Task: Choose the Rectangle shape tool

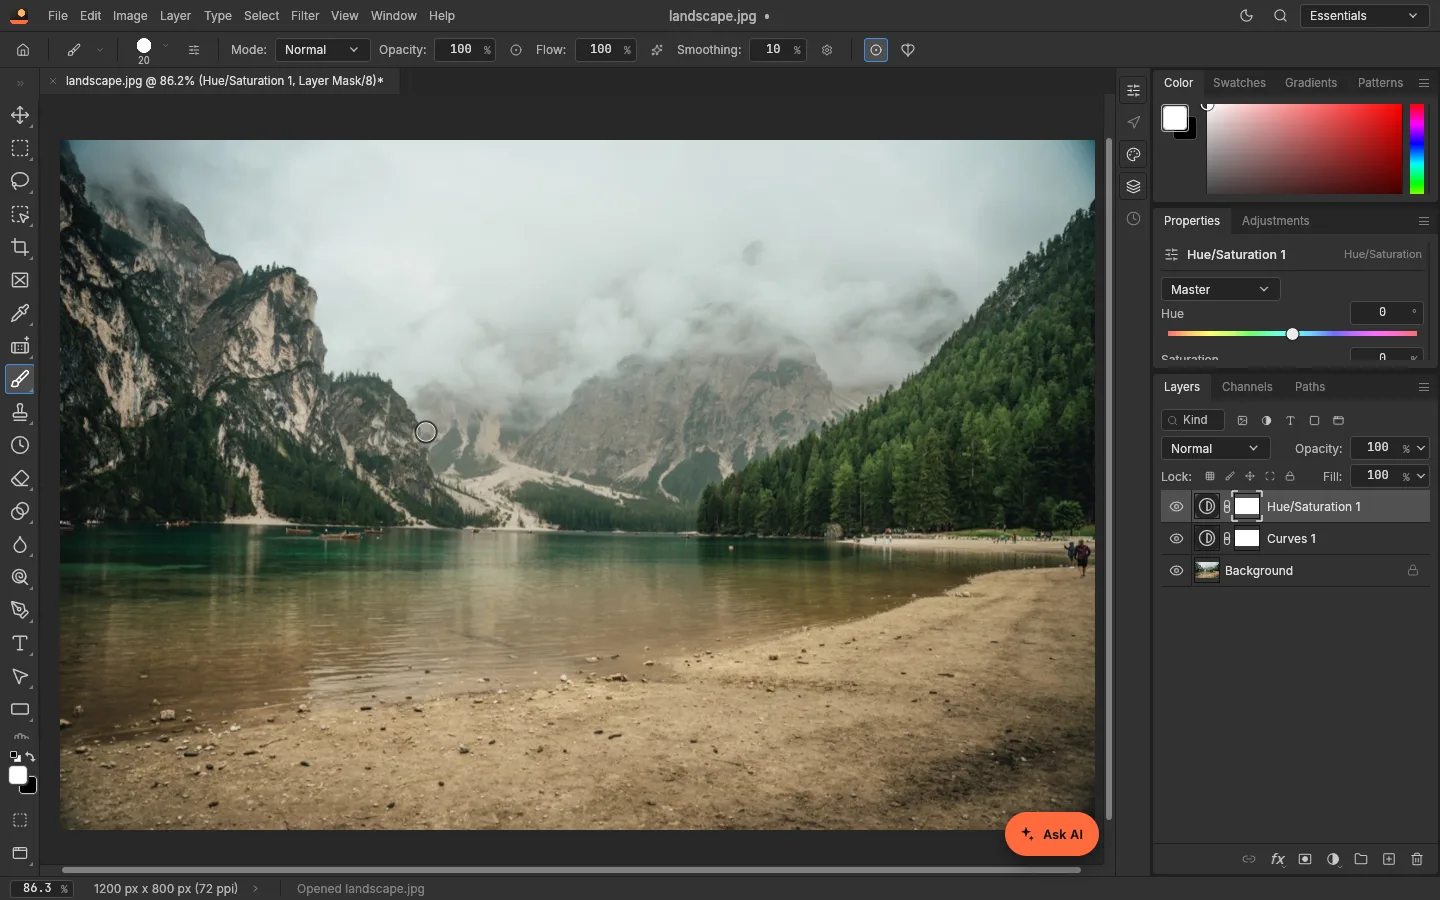Action: (x=20, y=709)
